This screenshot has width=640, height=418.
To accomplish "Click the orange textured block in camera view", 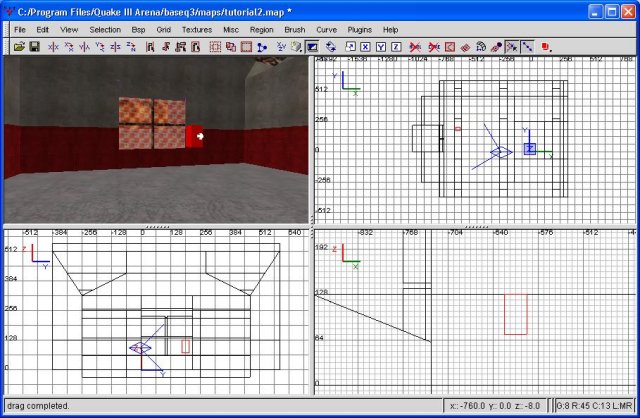I will click(152, 123).
